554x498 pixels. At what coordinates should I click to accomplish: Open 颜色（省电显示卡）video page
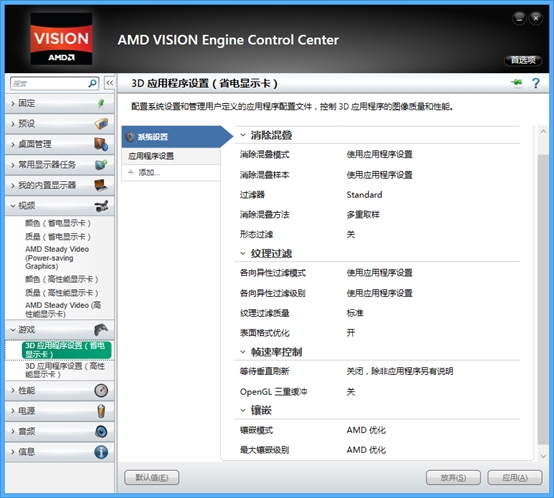pyautogui.click(x=58, y=223)
